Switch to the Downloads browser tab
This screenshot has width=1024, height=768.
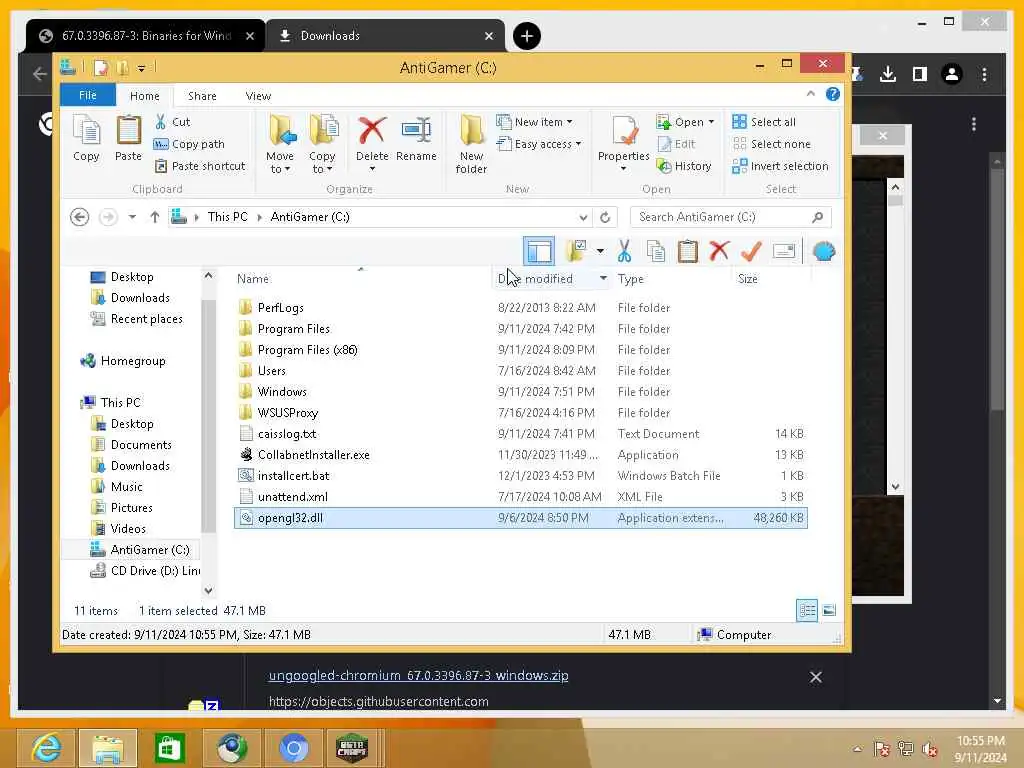coord(385,36)
